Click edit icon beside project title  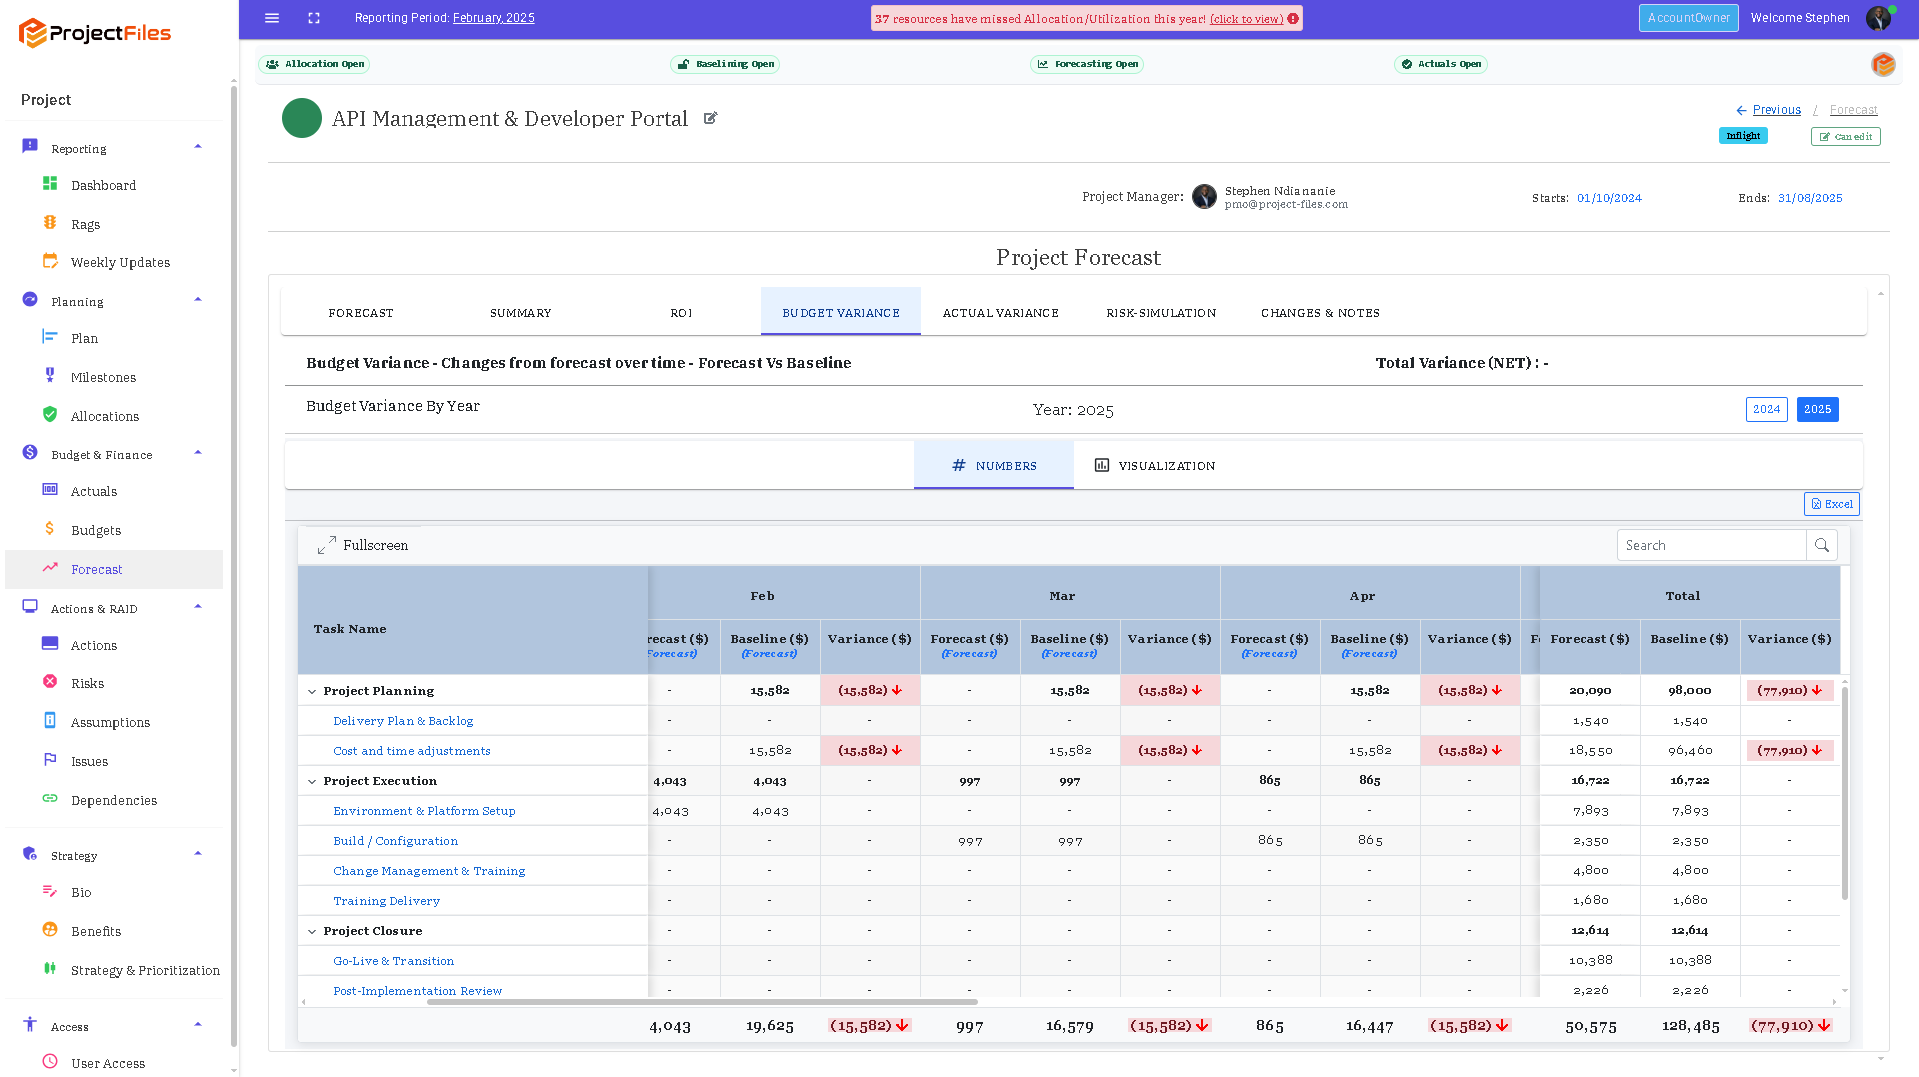[x=711, y=118]
